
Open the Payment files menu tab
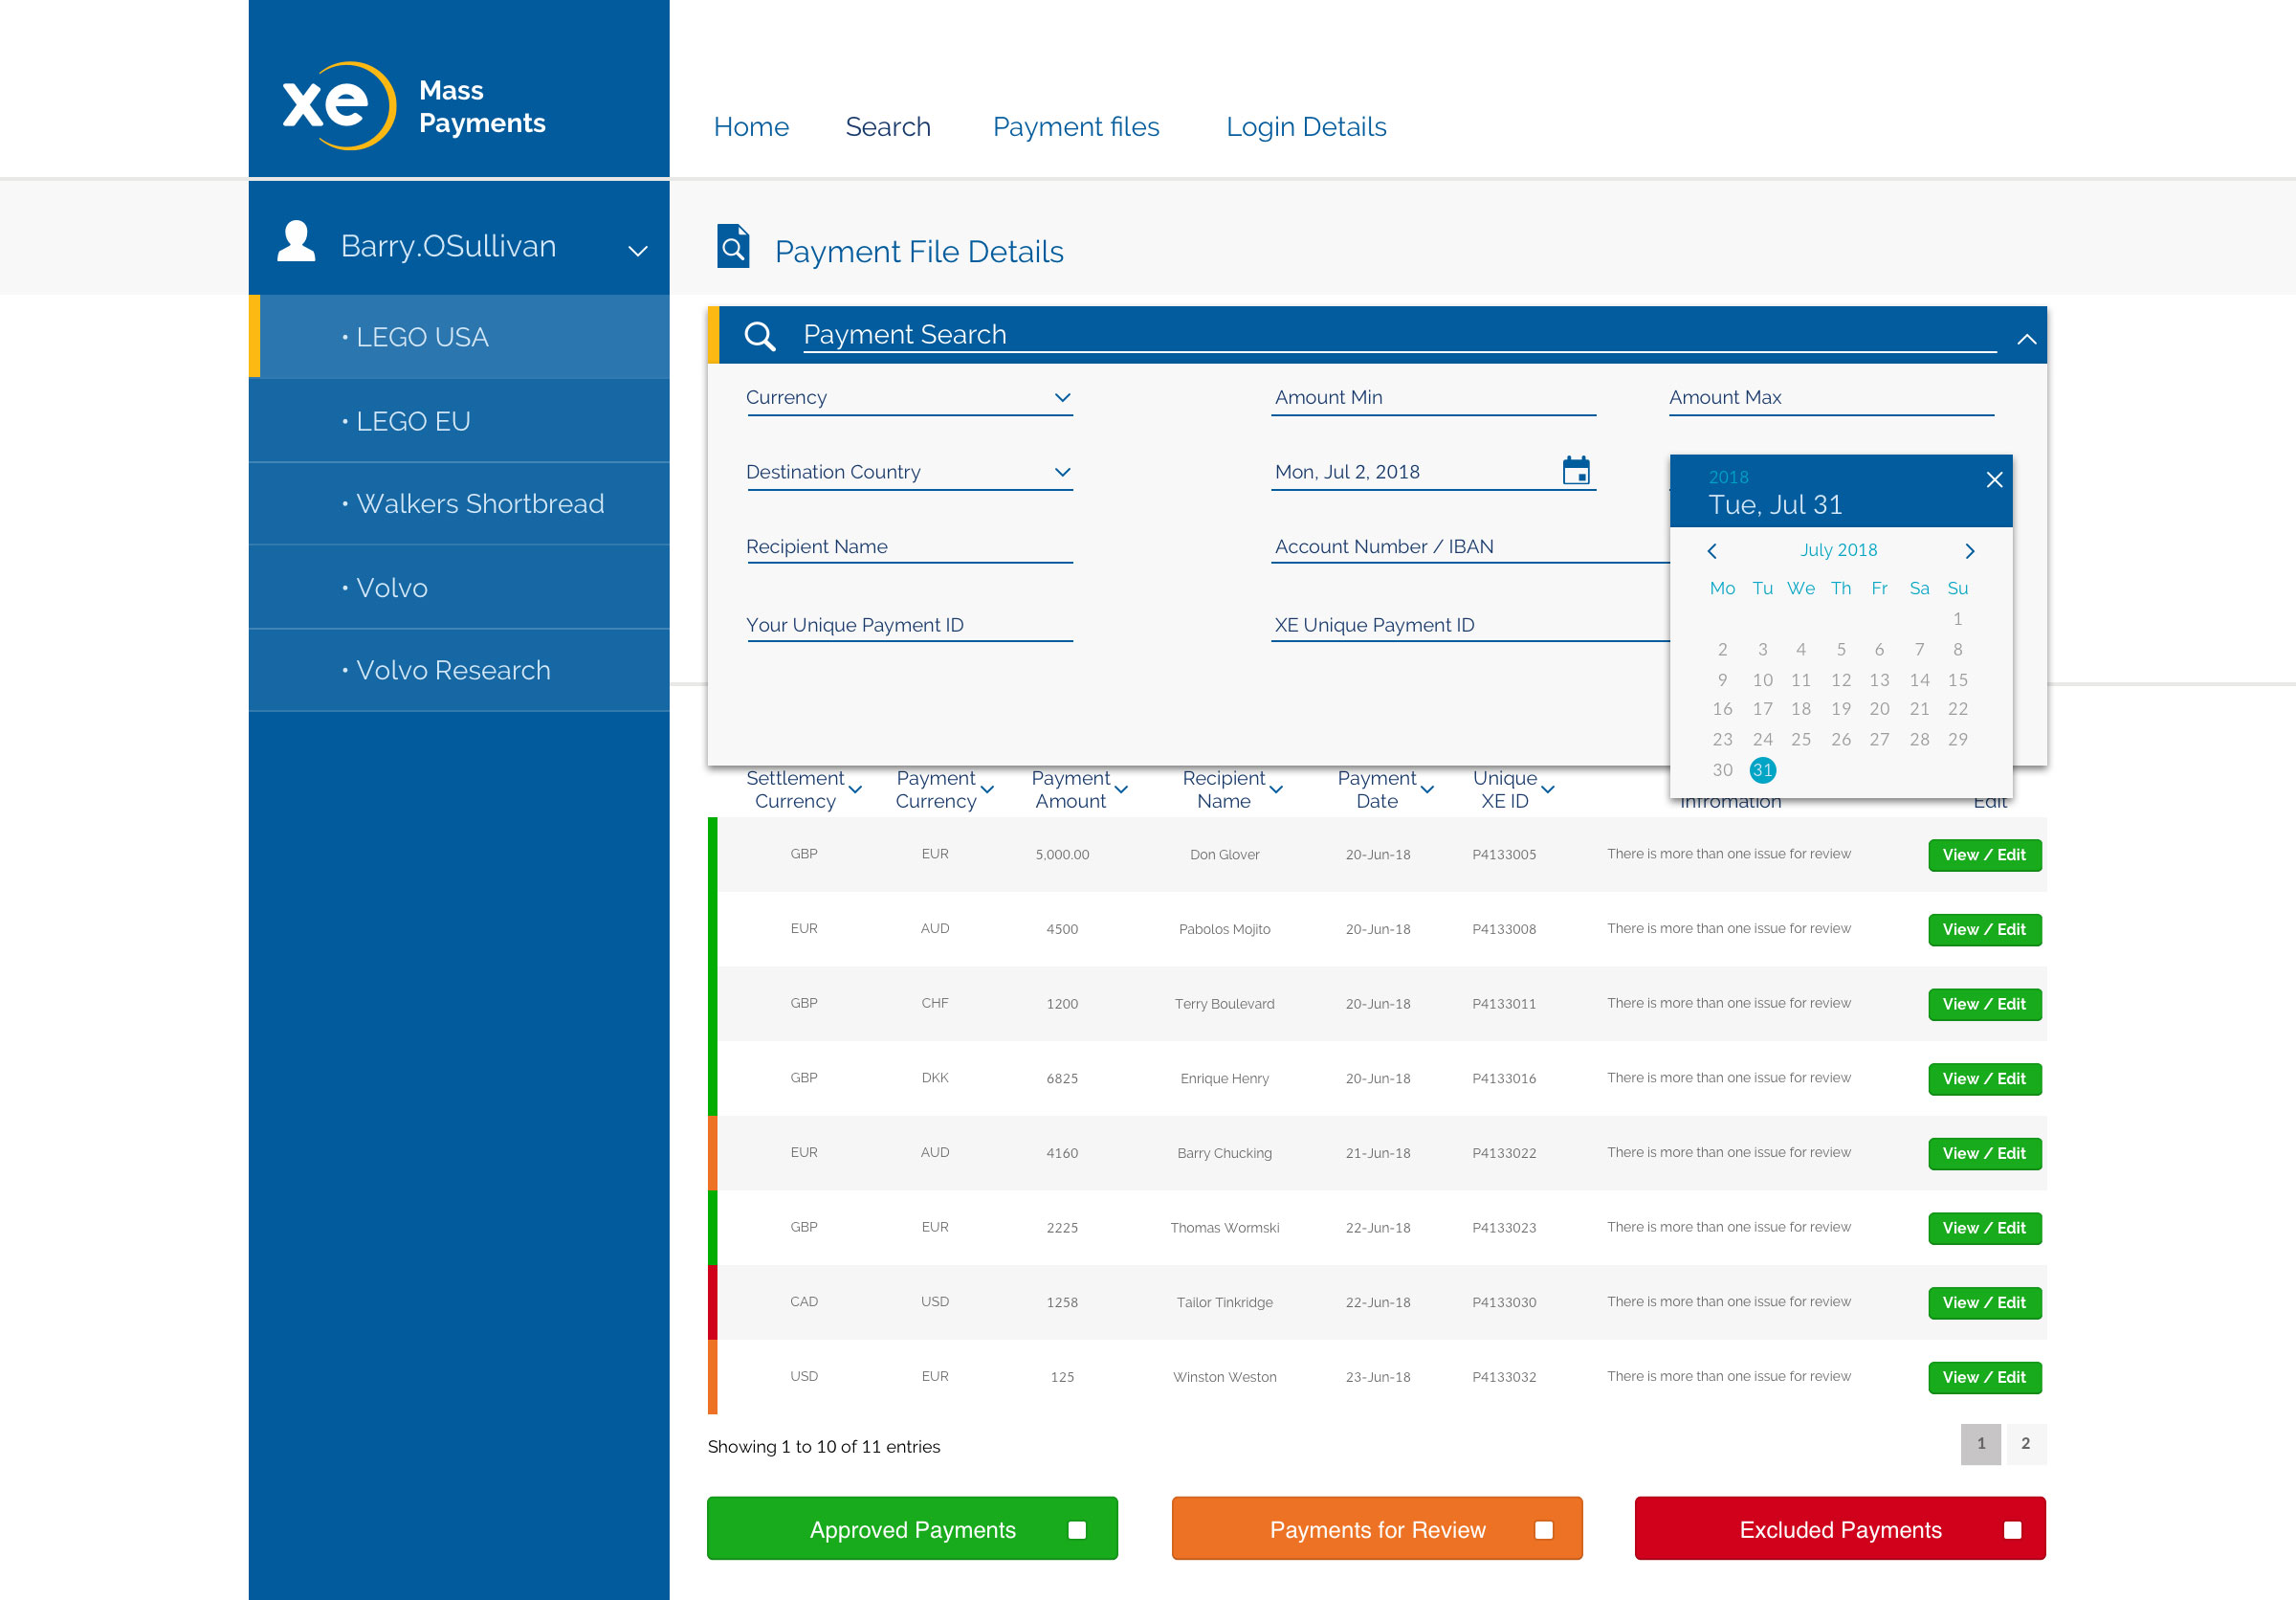click(x=1075, y=127)
